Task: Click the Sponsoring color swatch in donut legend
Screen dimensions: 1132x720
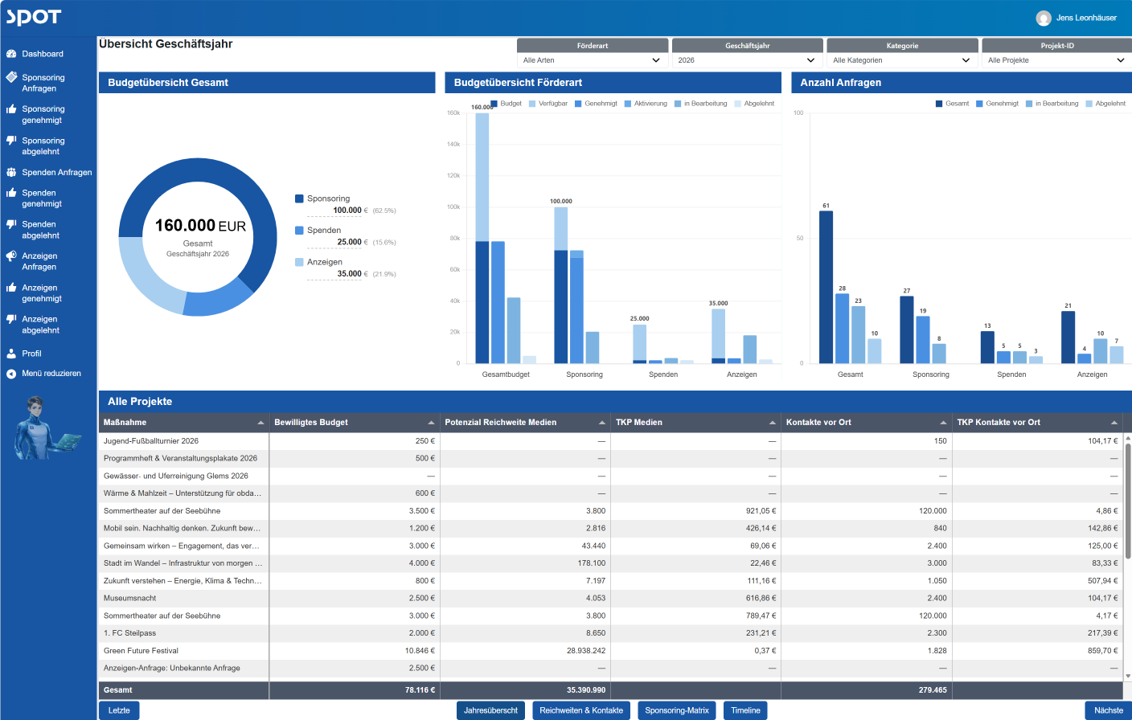Action: click(299, 199)
